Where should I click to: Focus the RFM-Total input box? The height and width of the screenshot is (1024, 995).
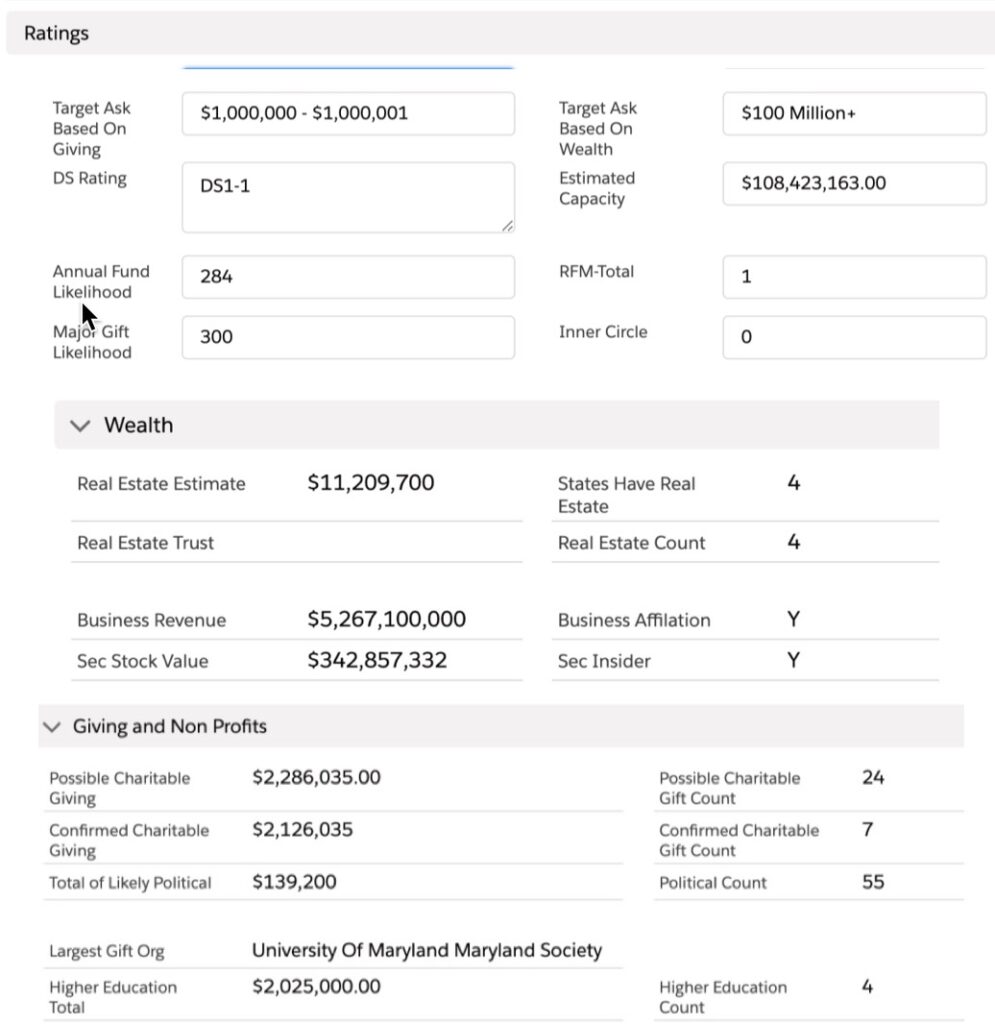tap(853, 277)
